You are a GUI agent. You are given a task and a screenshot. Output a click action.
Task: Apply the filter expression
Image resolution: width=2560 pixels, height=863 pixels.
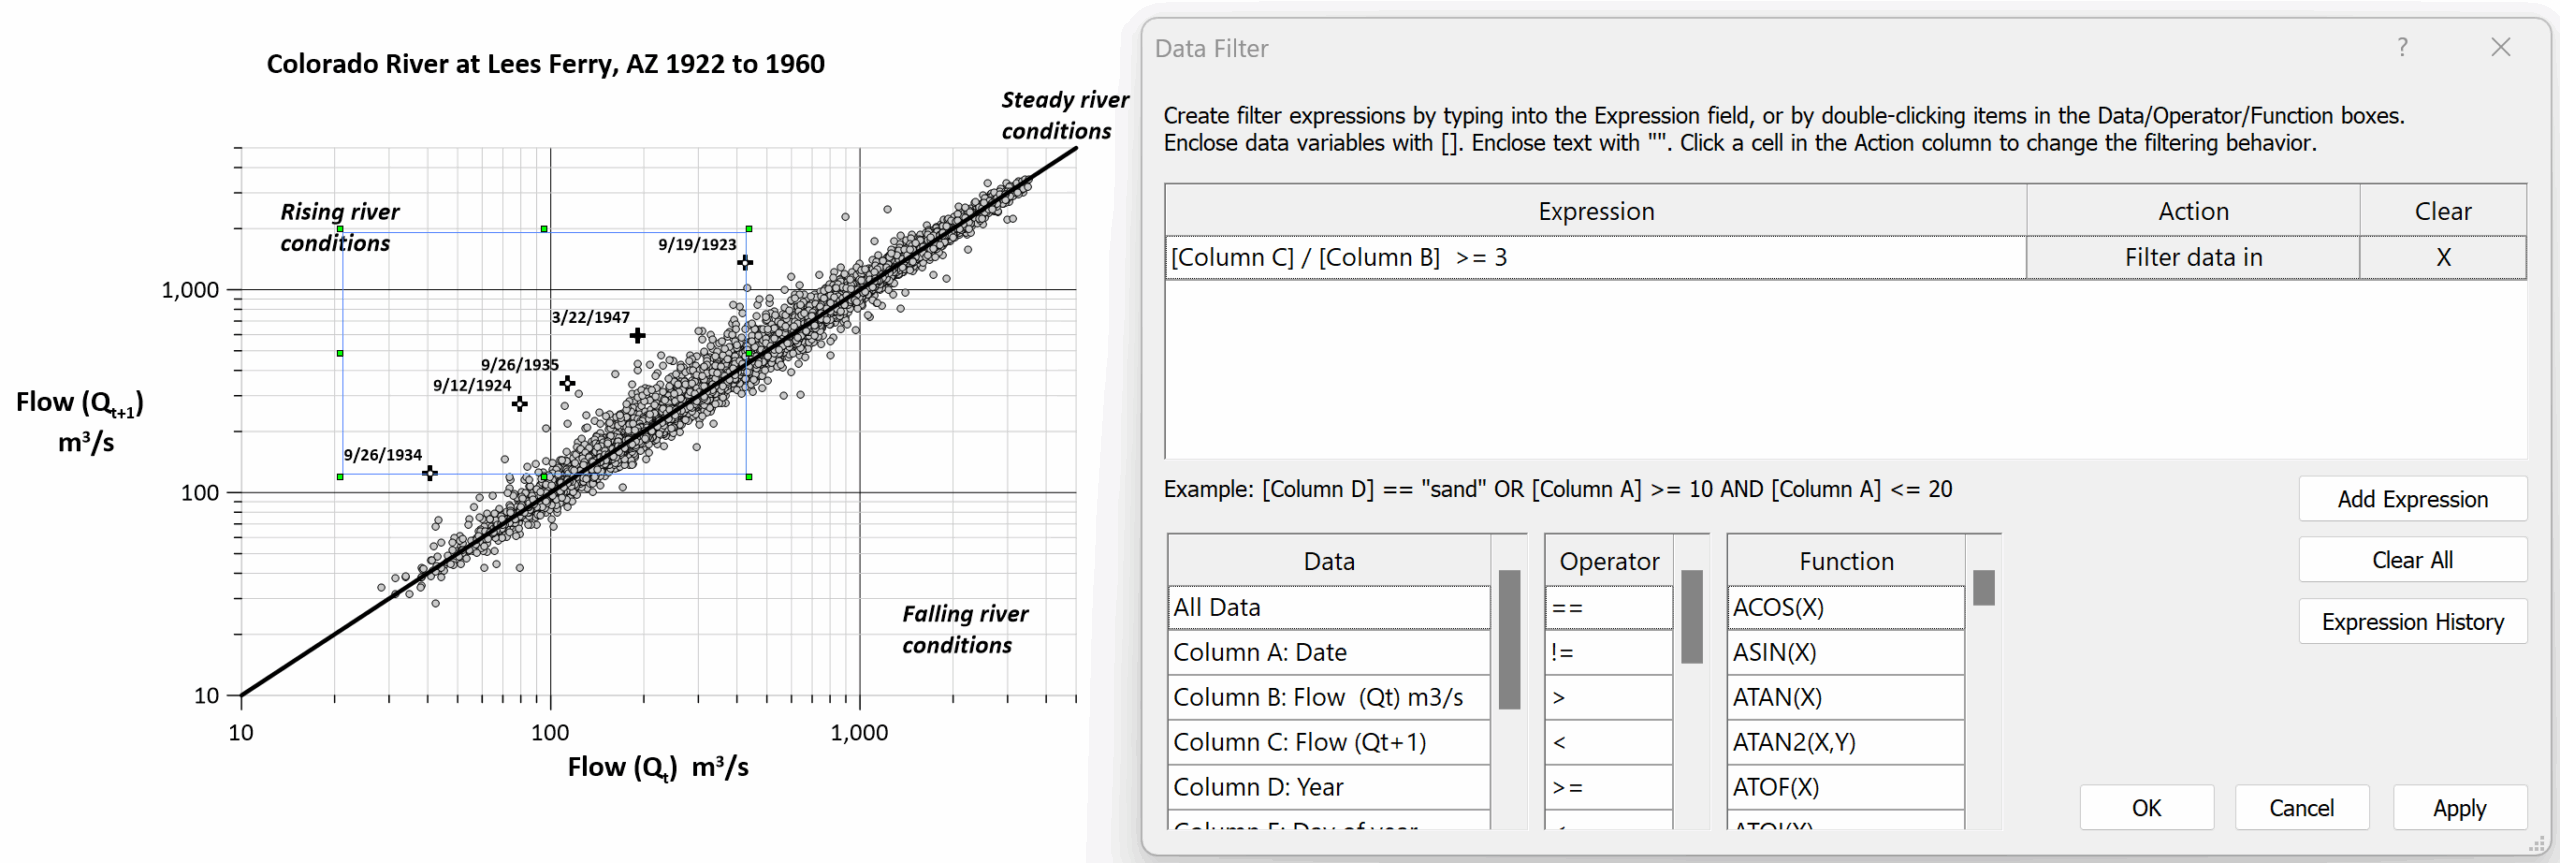click(2459, 807)
